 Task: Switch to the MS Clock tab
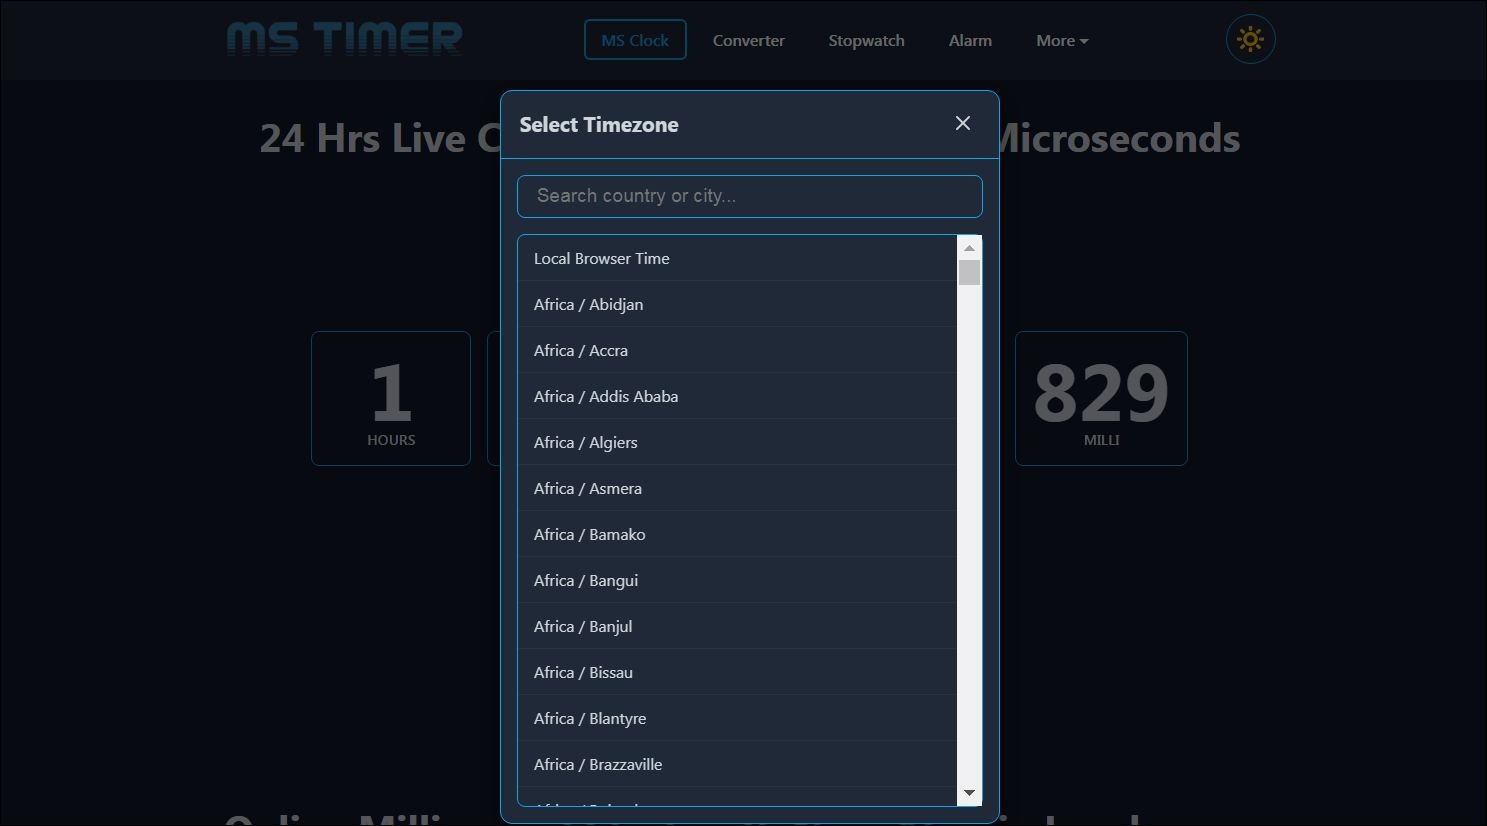coord(635,40)
